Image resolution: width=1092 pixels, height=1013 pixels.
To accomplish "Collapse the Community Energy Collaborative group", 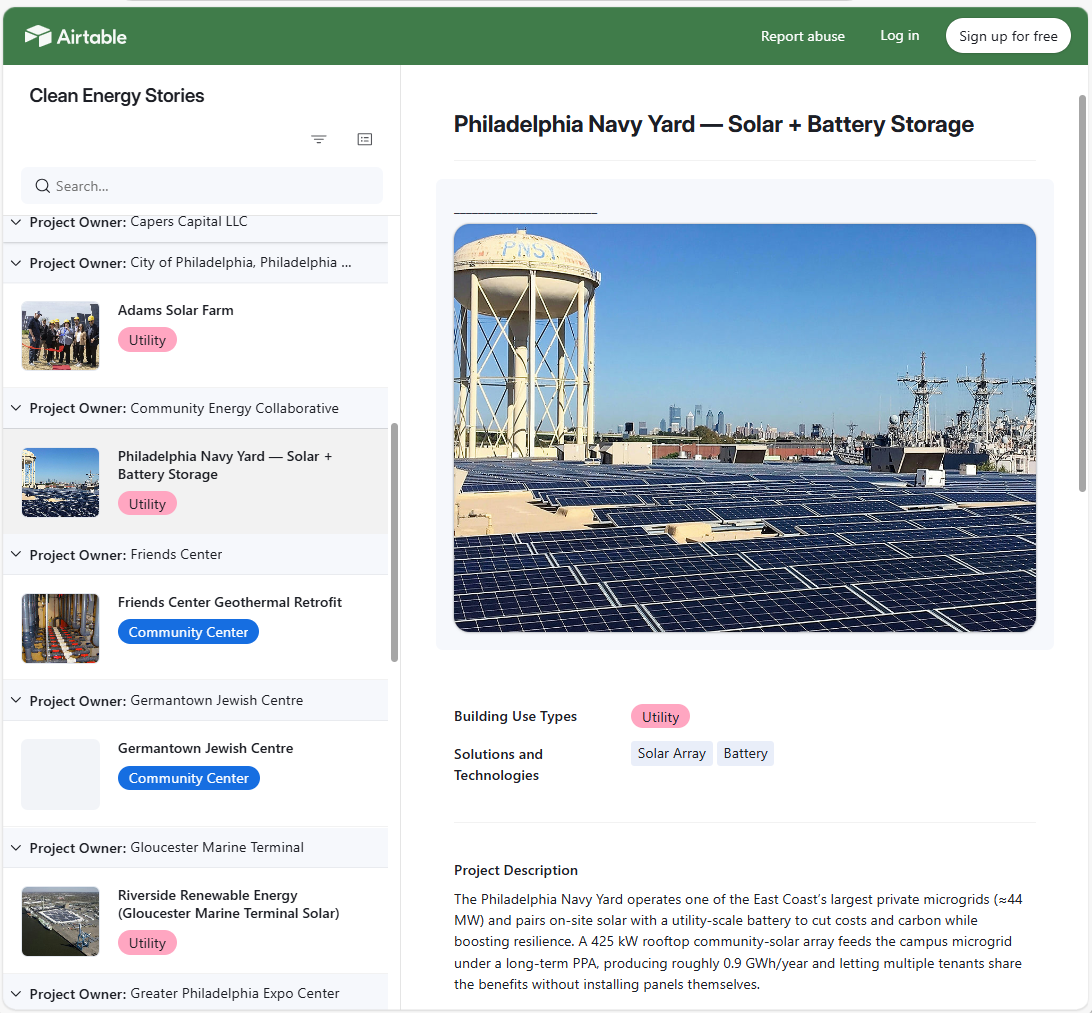I will click(16, 408).
